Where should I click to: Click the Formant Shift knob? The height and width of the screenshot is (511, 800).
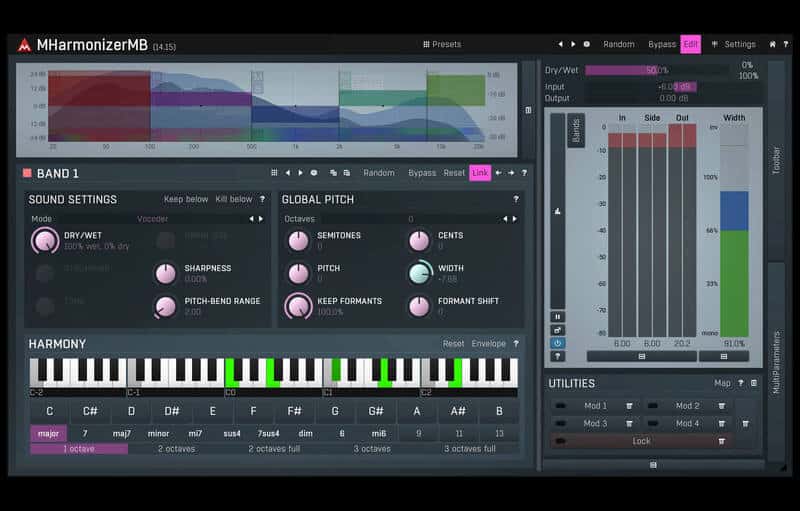(x=419, y=306)
